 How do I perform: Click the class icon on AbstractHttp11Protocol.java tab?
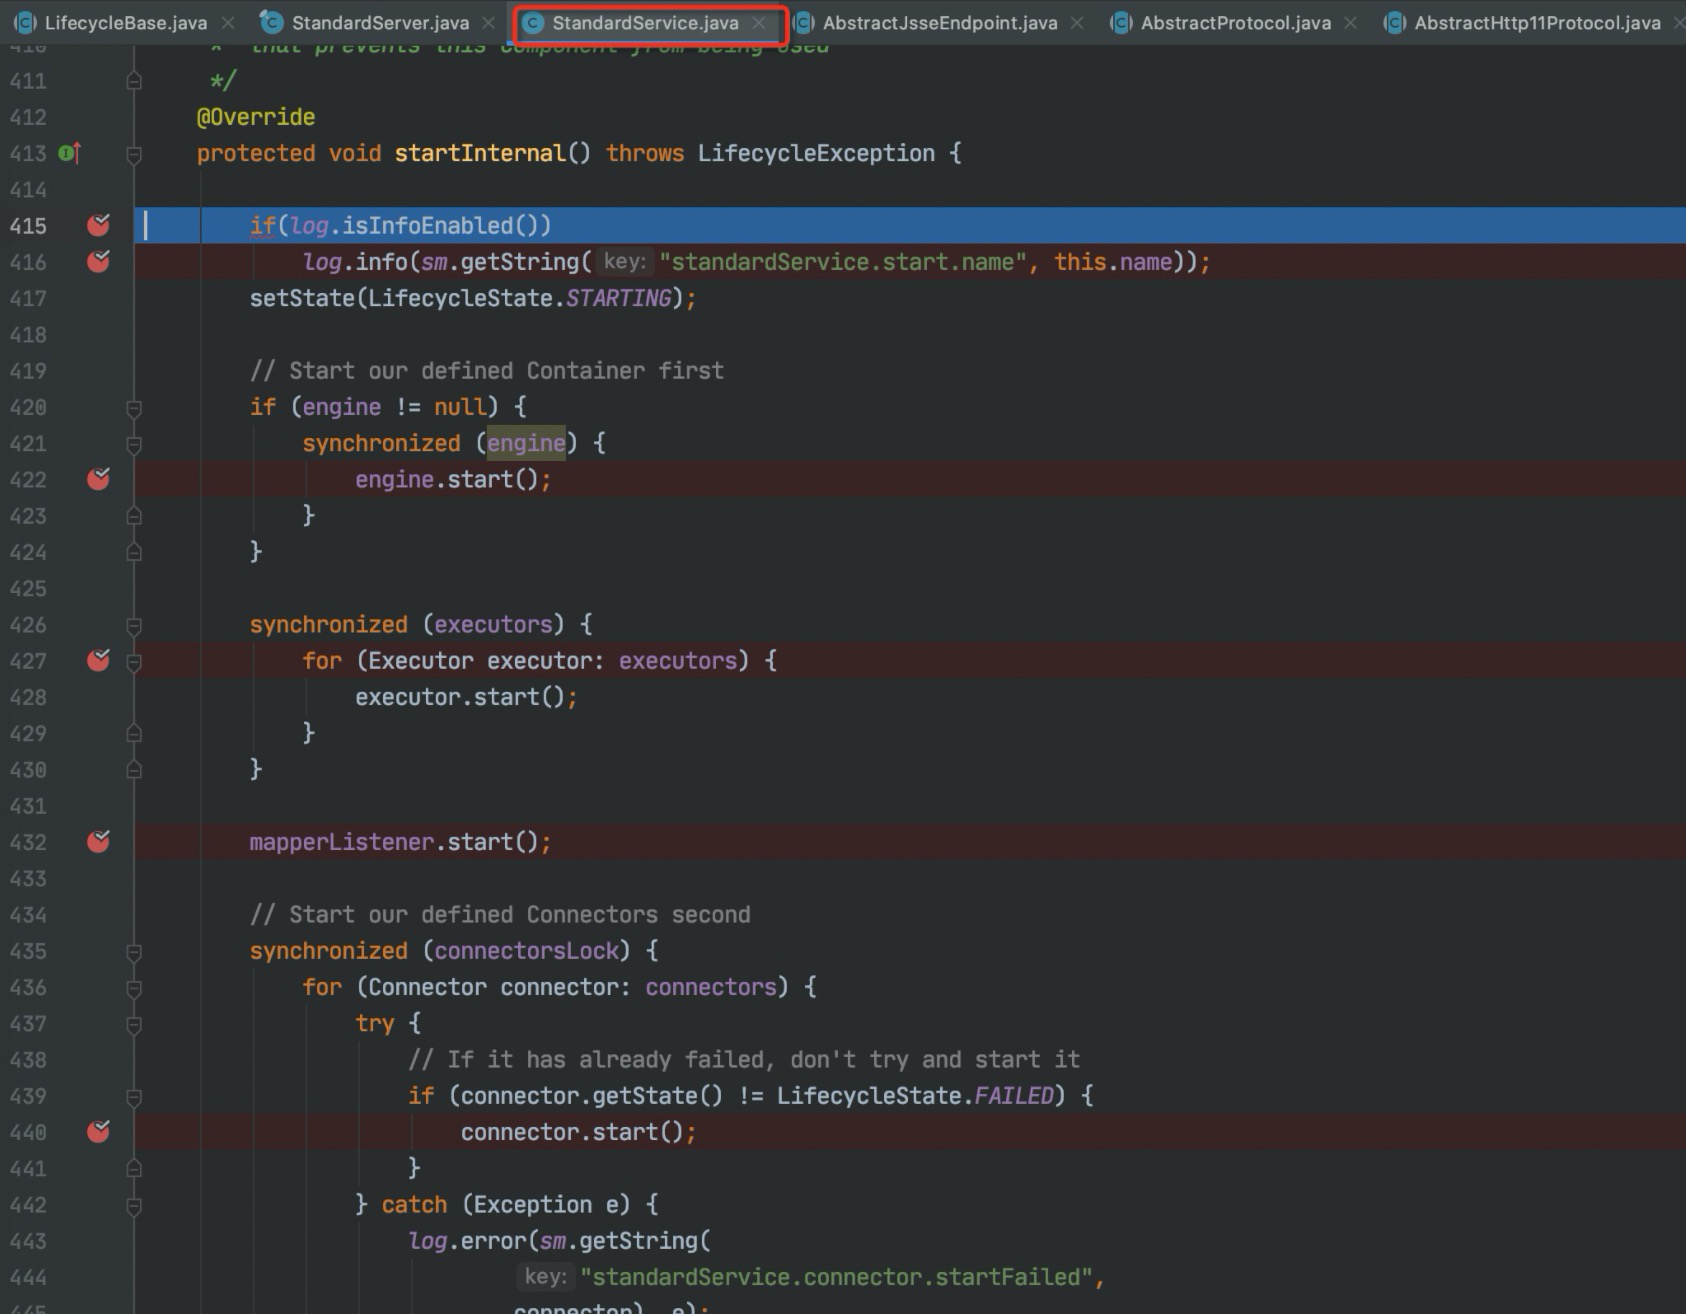click(1394, 22)
